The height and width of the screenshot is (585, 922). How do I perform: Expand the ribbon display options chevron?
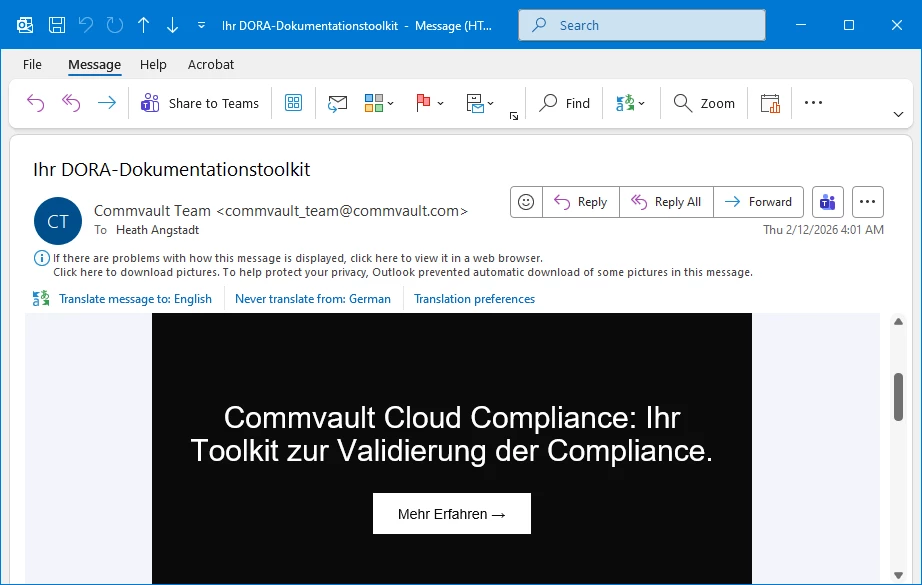(x=898, y=114)
